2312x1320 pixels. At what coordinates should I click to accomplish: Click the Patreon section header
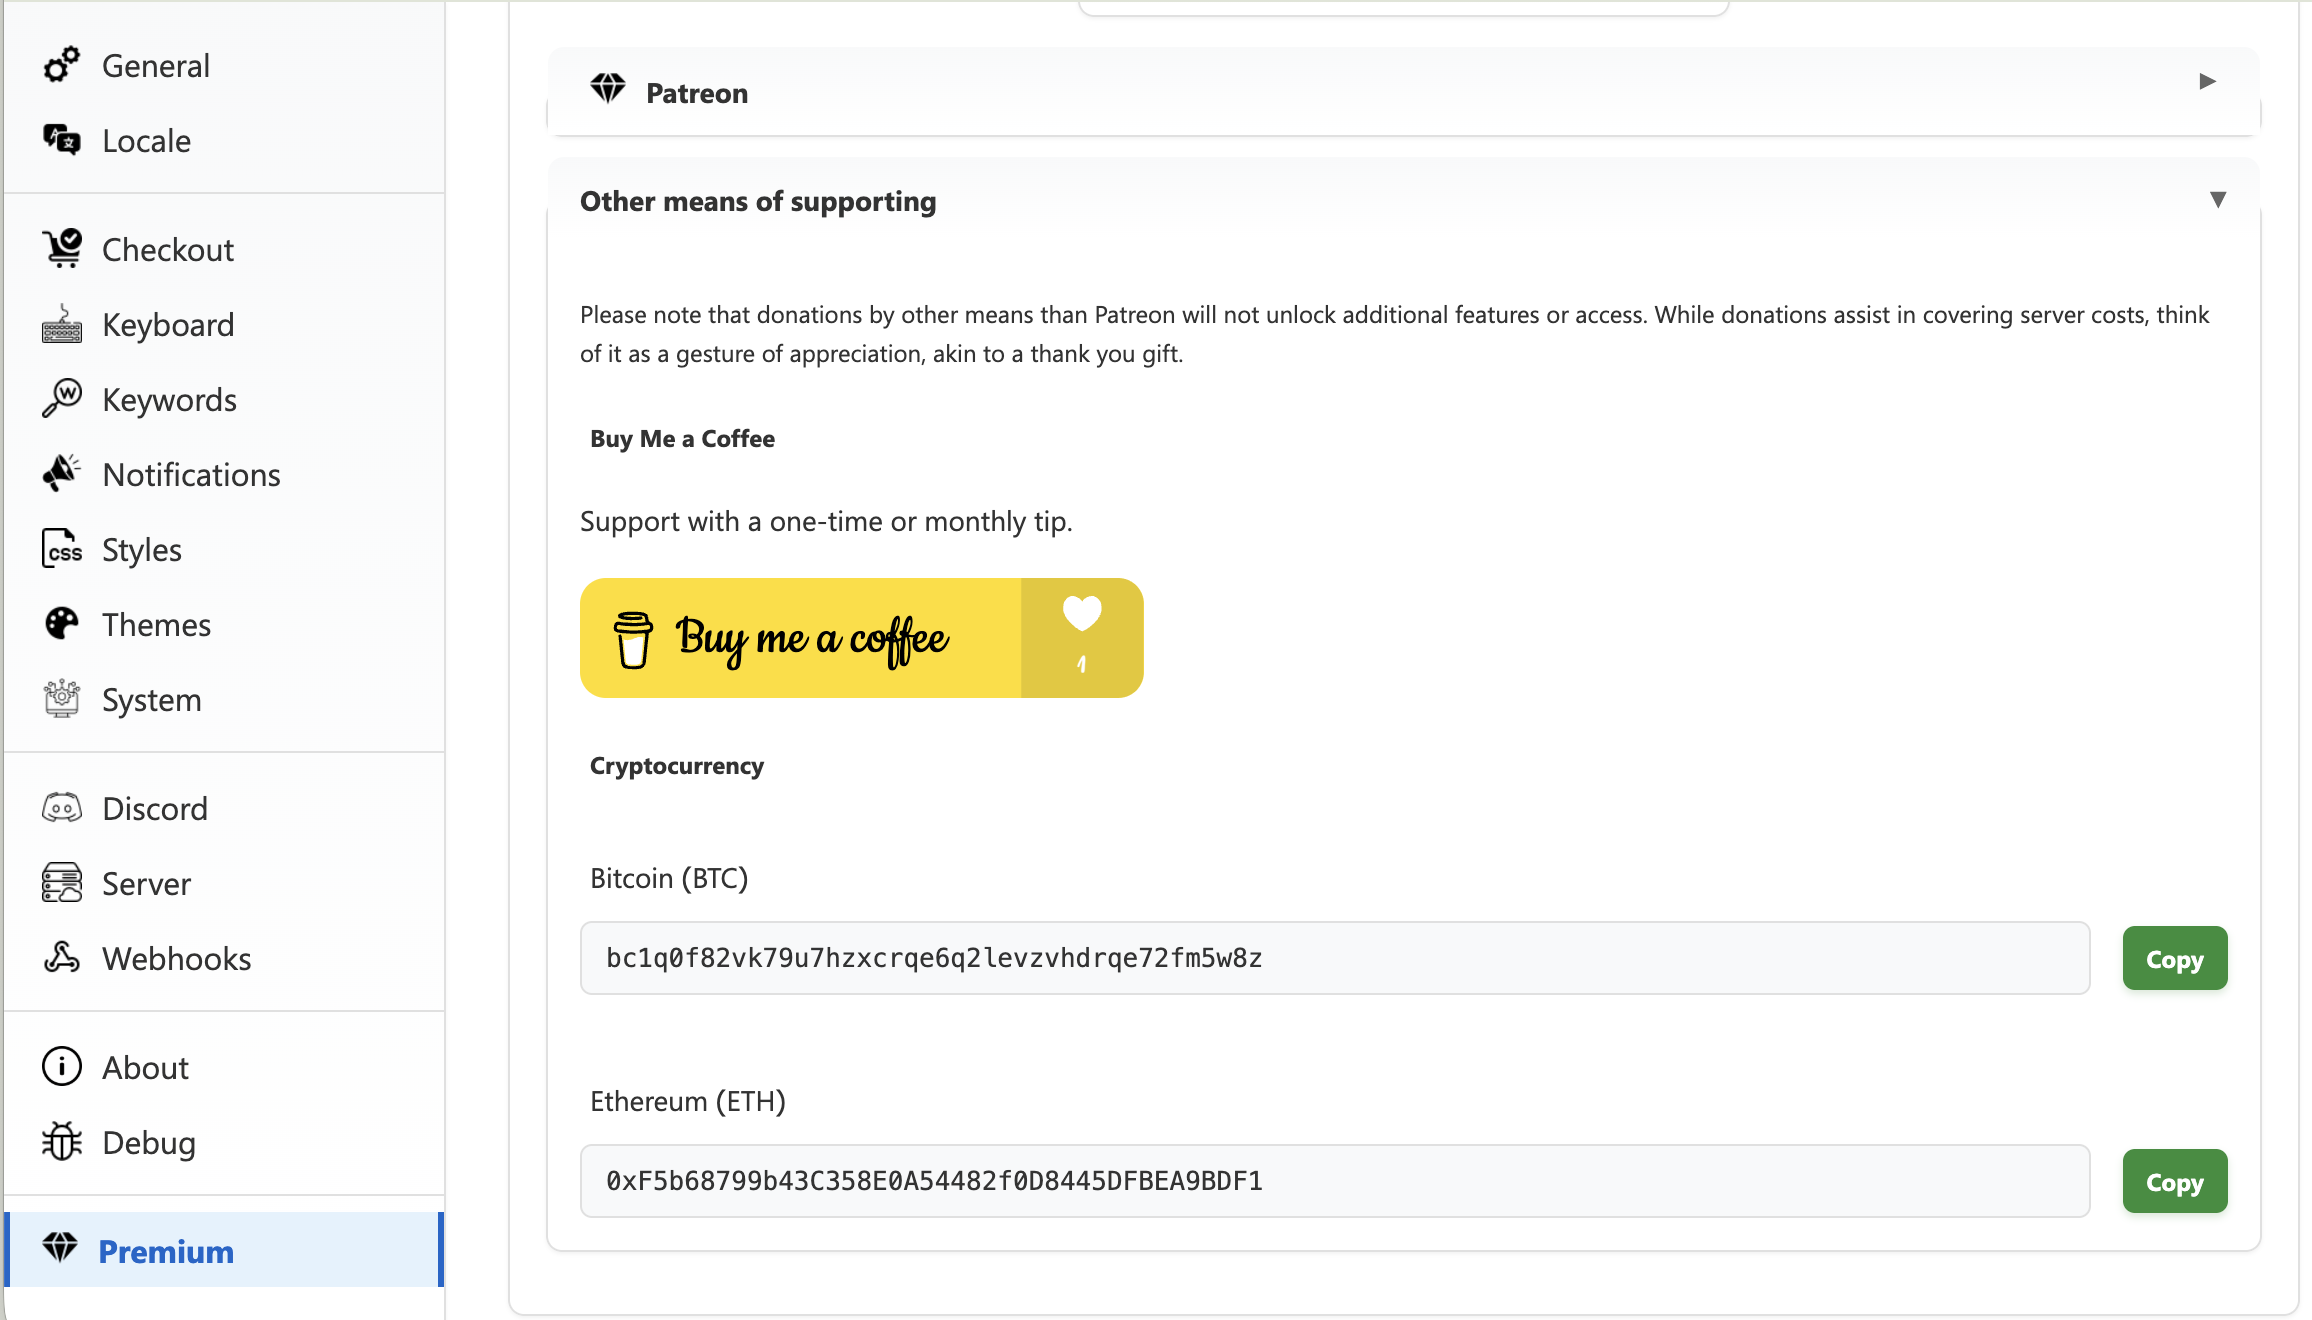[x=697, y=93]
